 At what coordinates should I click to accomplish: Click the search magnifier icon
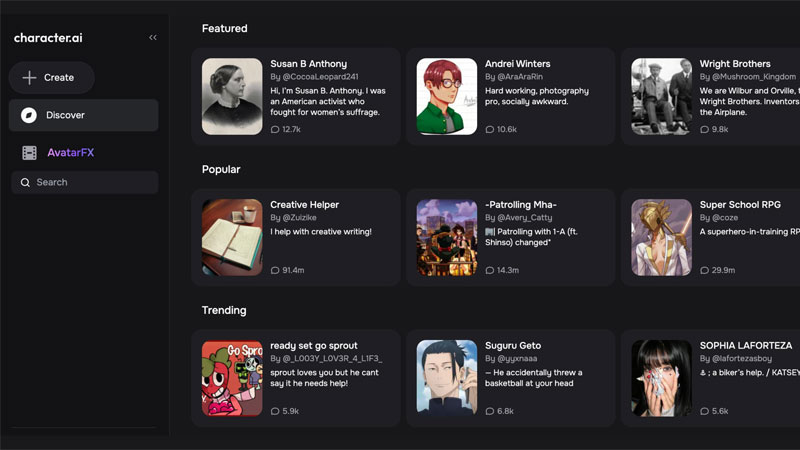(x=25, y=183)
